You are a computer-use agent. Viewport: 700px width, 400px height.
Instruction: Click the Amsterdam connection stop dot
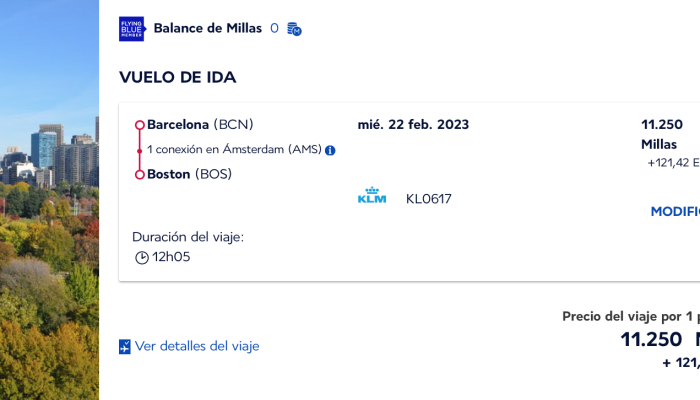tap(140, 151)
